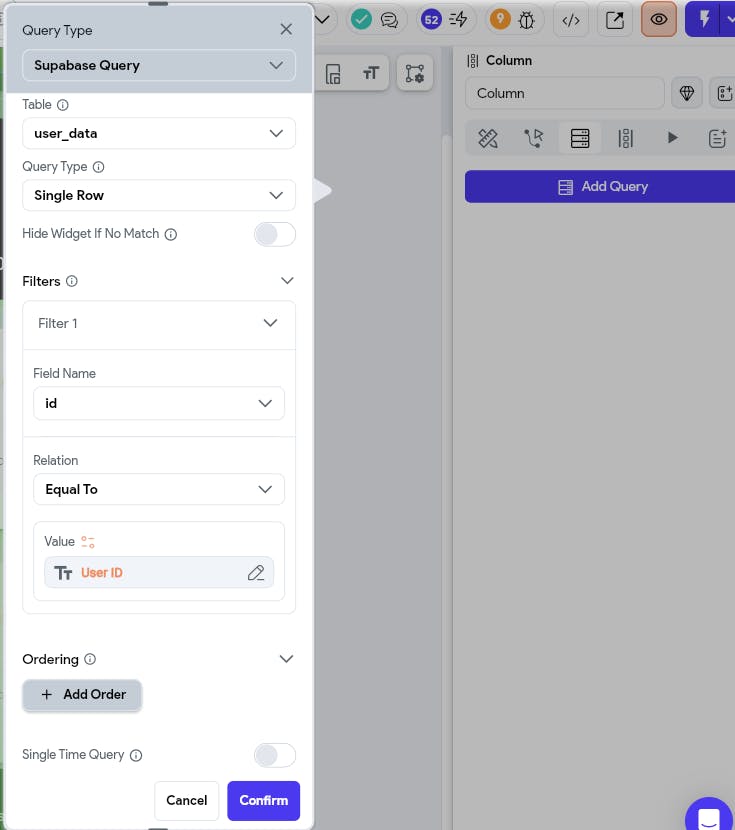Viewport: 735px width, 830px height.
Task: Edit the User ID value pencil icon
Action: coord(256,573)
